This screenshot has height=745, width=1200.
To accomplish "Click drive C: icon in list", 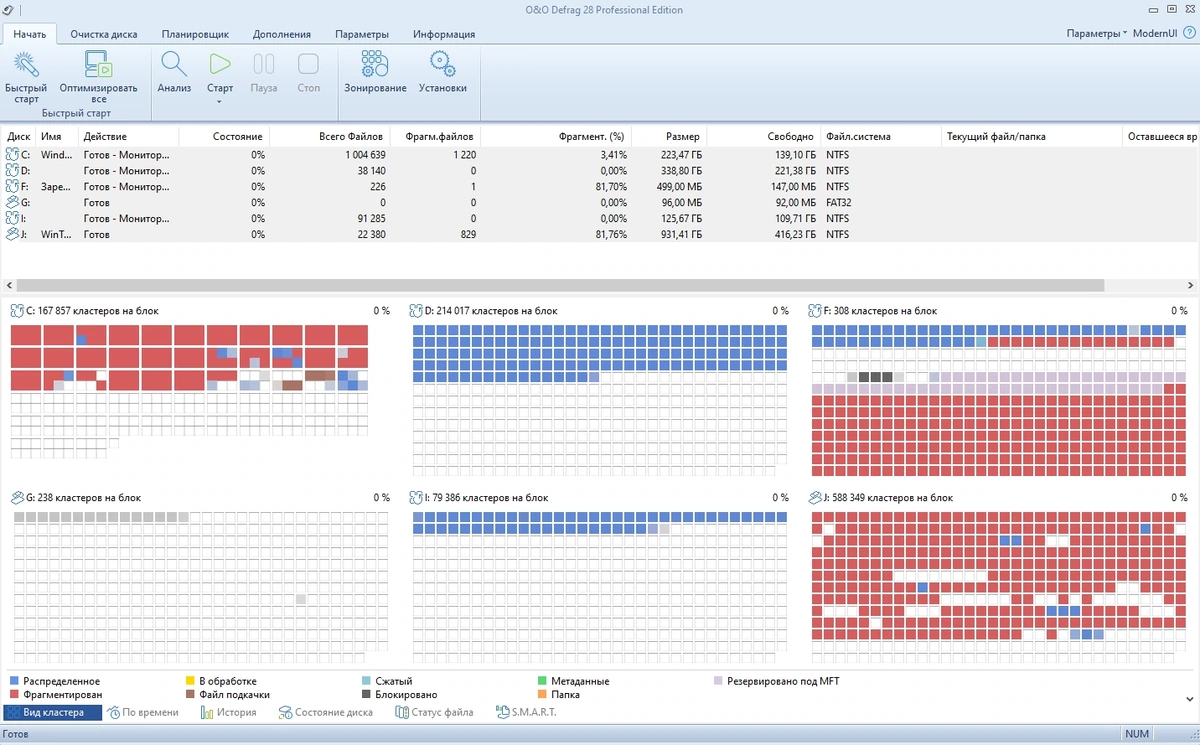I will tap(13, 155).
